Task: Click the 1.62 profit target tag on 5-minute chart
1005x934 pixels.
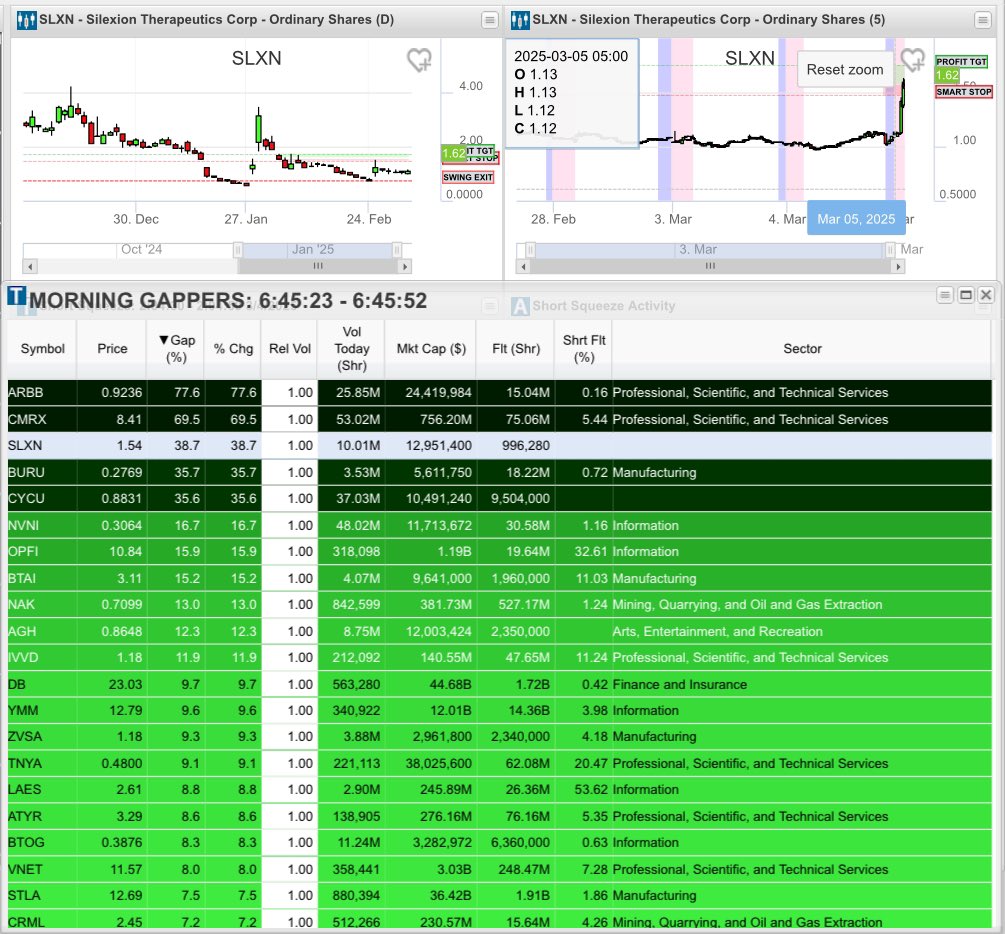Action: 947,75
